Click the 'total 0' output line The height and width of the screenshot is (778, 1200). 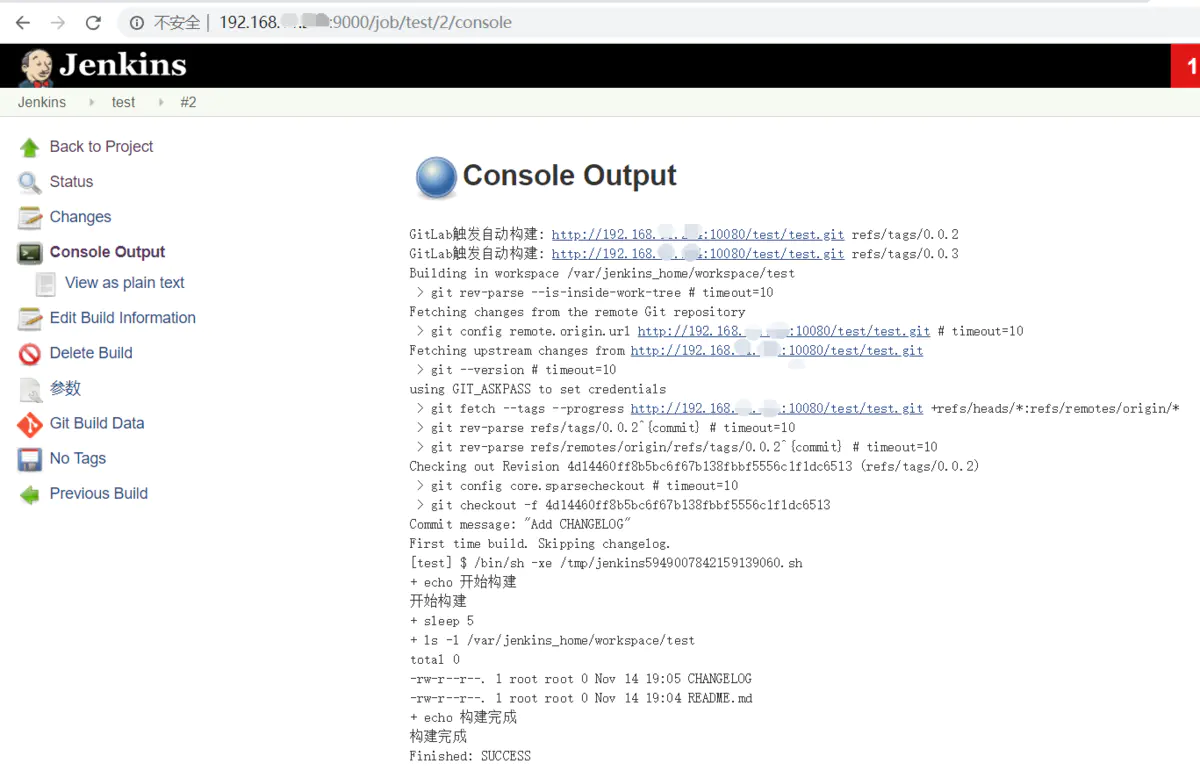(x=434, y=660)
